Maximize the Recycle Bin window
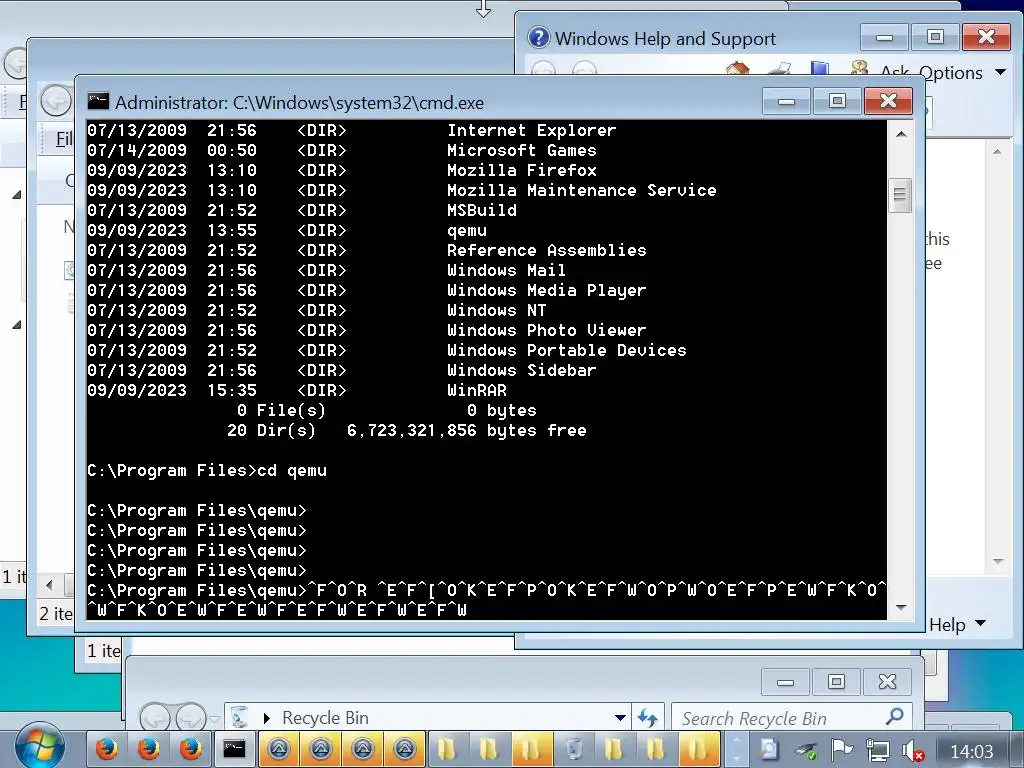The image size is (1024, 768). coord(837,682)
